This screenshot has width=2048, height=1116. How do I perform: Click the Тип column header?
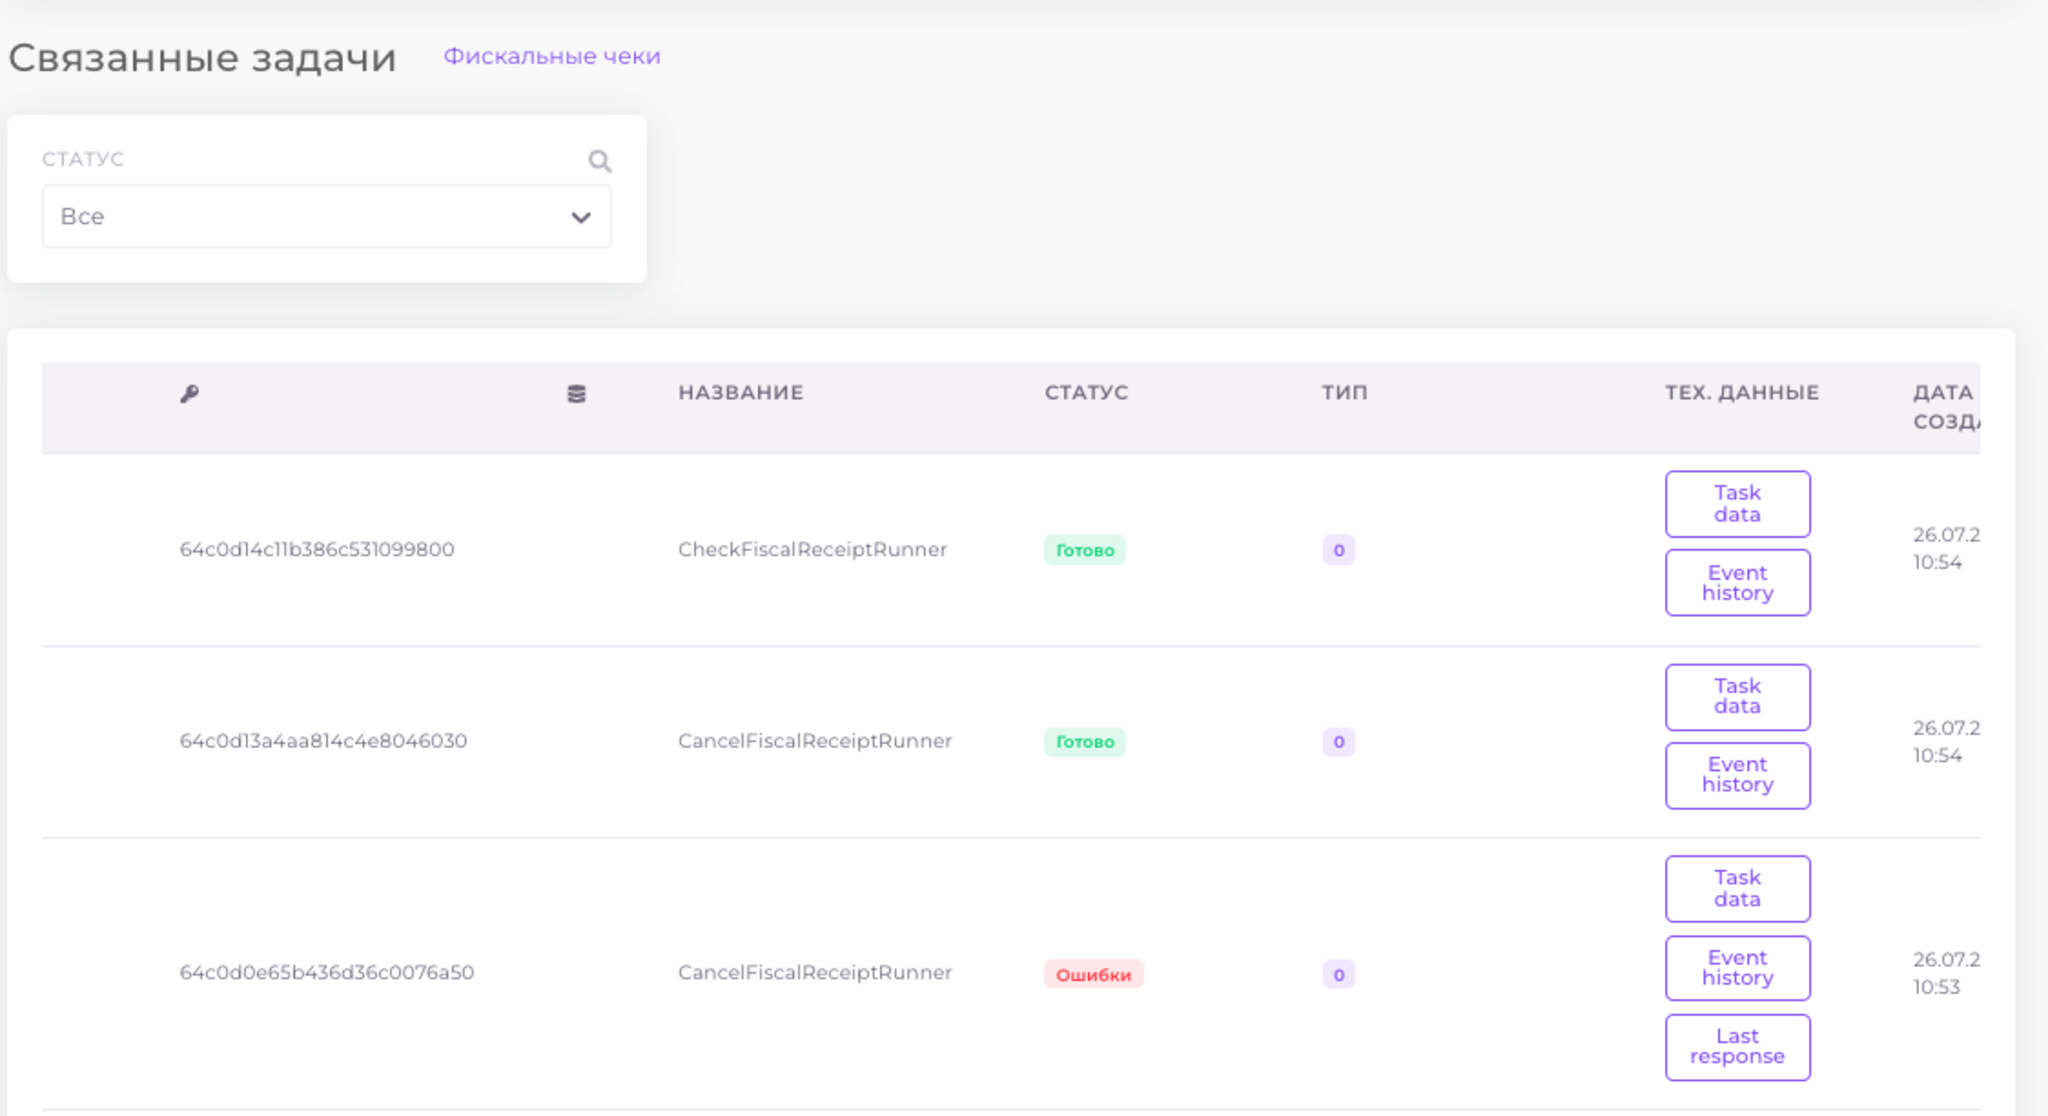(x=1344, y=392)
